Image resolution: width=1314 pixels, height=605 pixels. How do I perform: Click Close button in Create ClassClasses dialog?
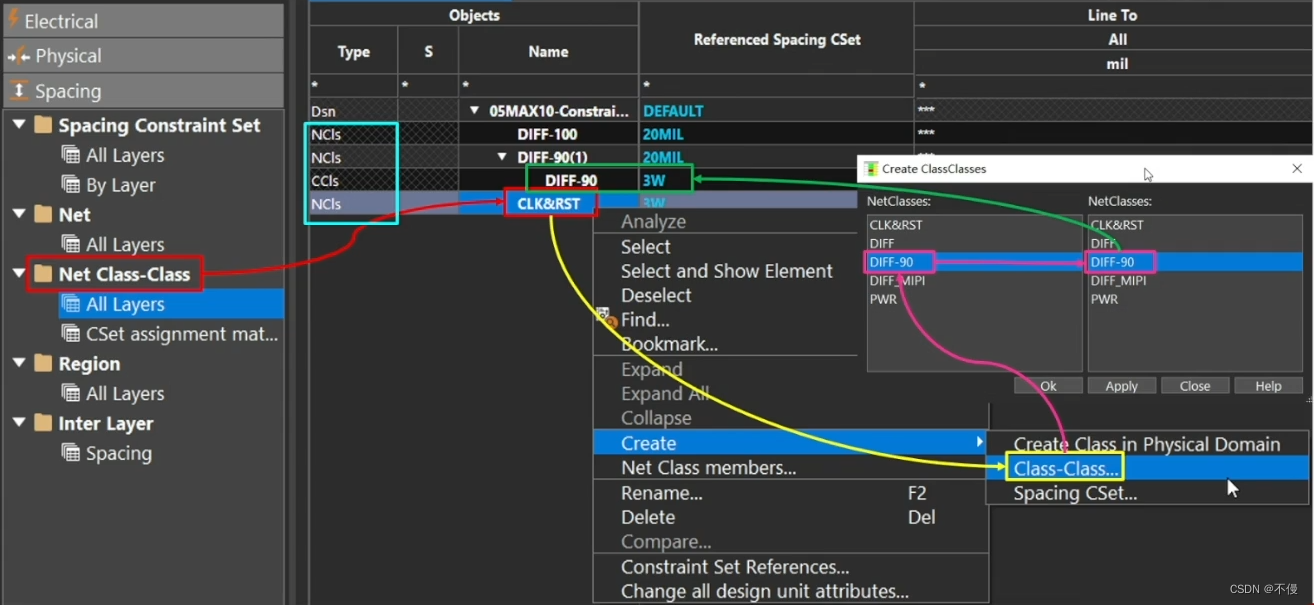1194,386
